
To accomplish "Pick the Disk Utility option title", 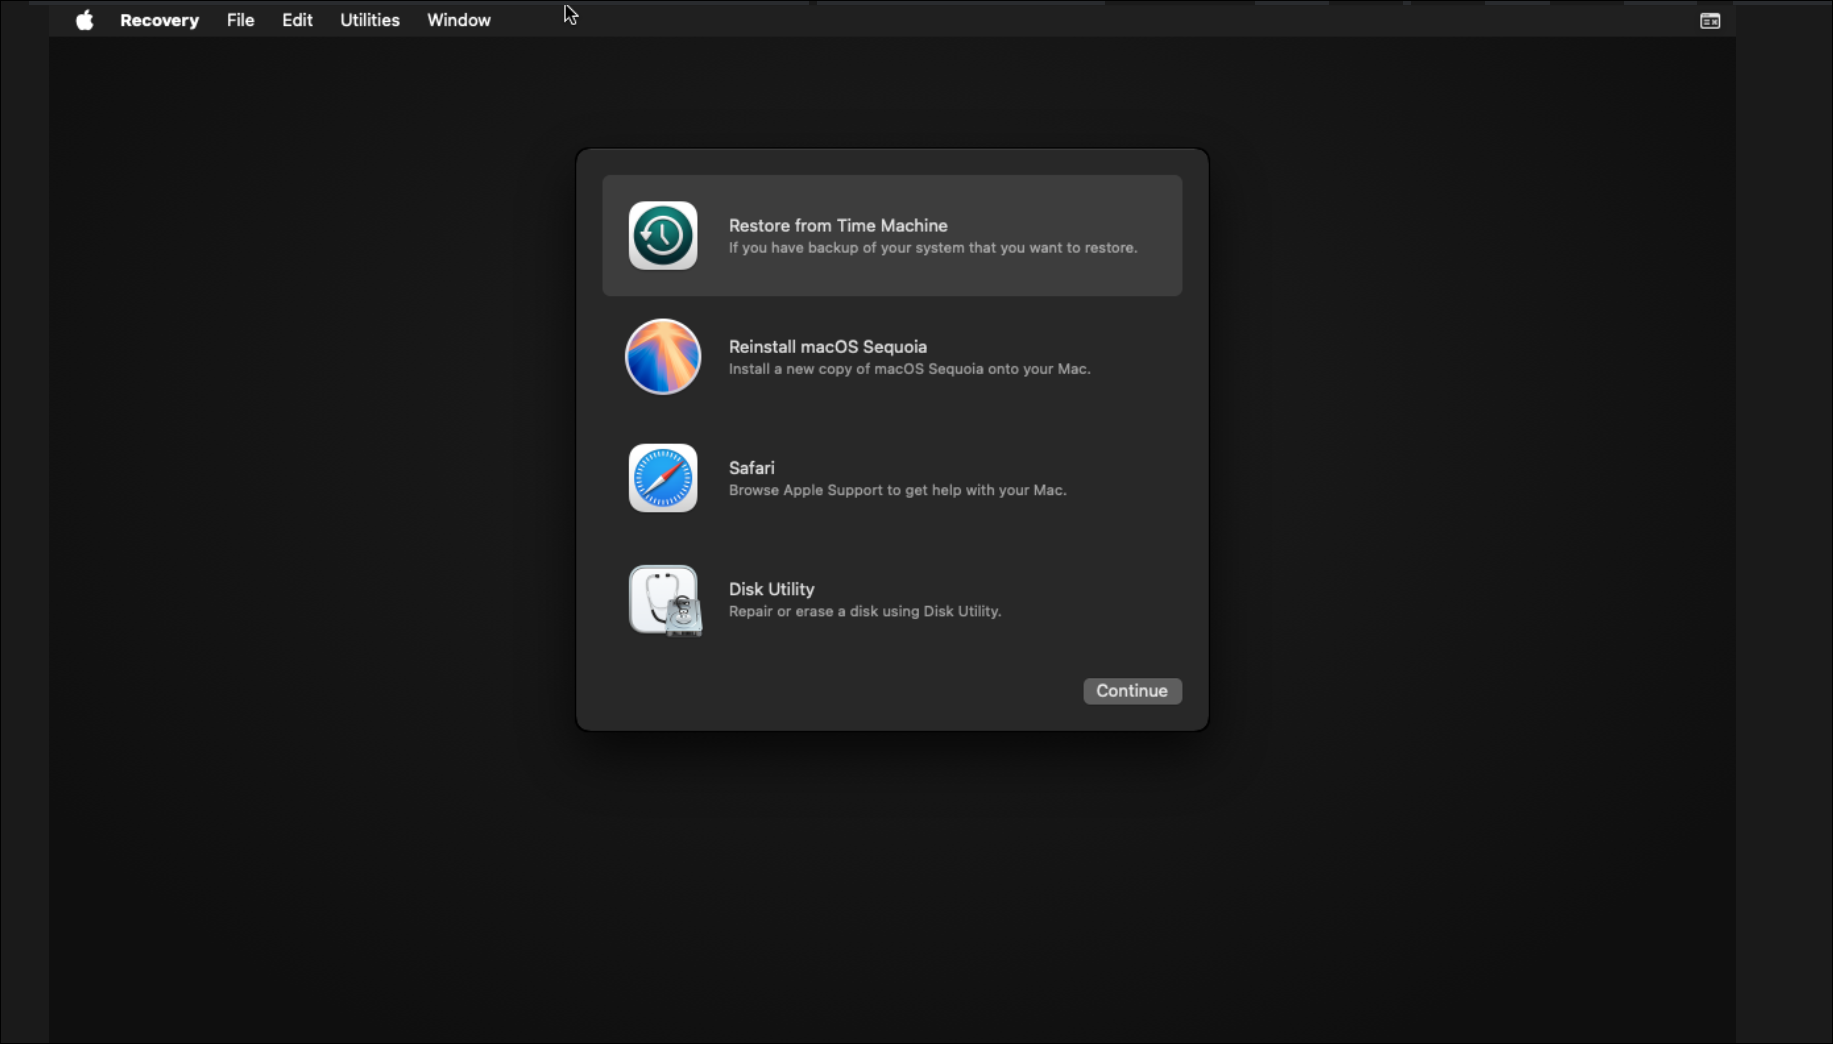I will [x=771, y=589].
